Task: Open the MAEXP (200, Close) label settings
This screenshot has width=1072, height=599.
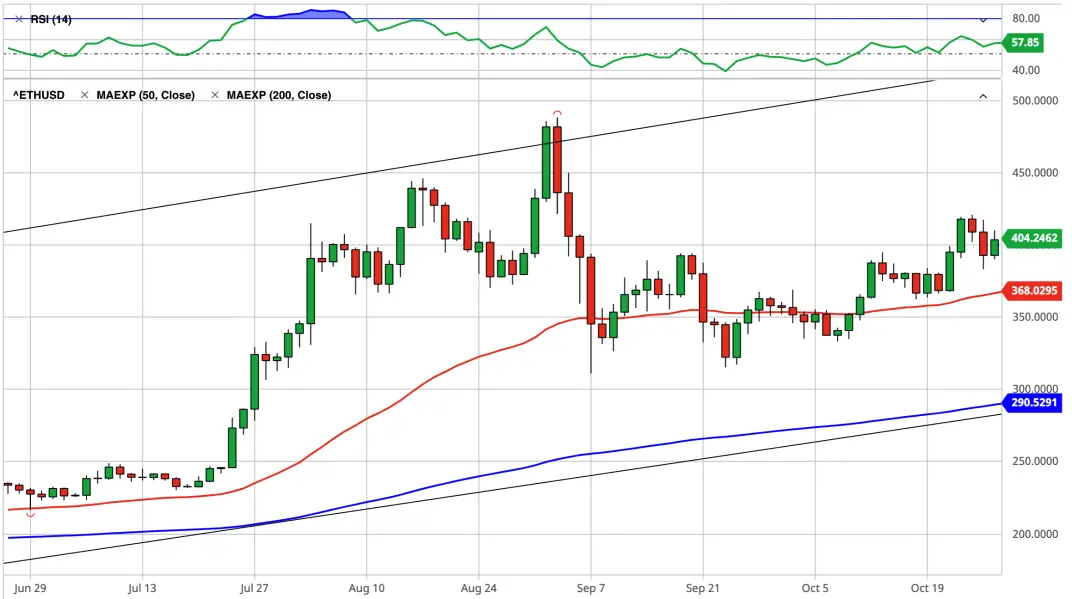Action: tap(279, 95)
